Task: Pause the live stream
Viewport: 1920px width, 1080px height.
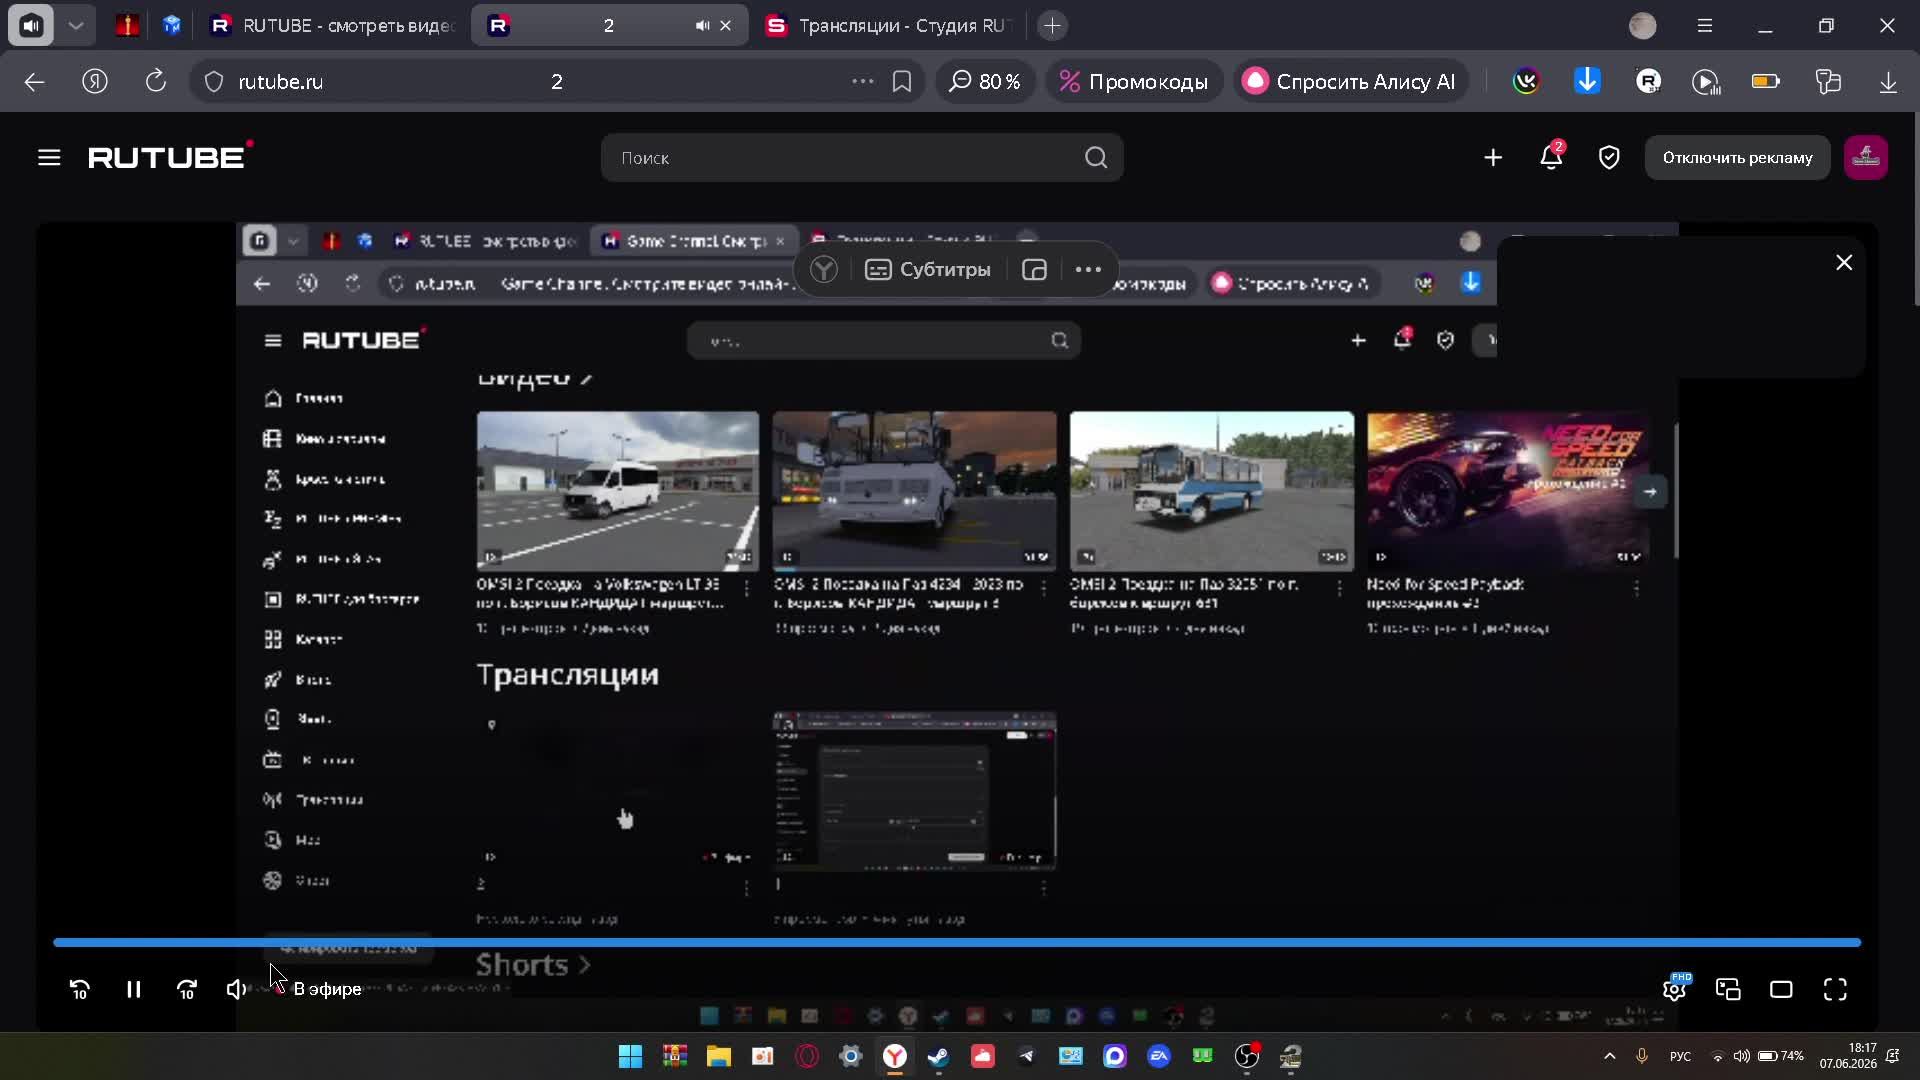Action: 134,990
